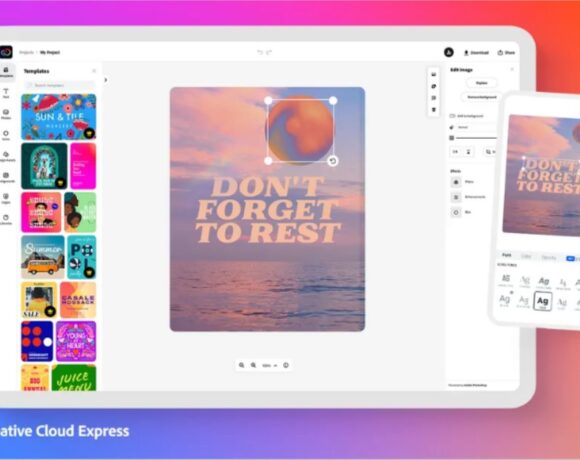Choose the Casale Morsach template
580x460 pixels.
click(x=78, y=300)
